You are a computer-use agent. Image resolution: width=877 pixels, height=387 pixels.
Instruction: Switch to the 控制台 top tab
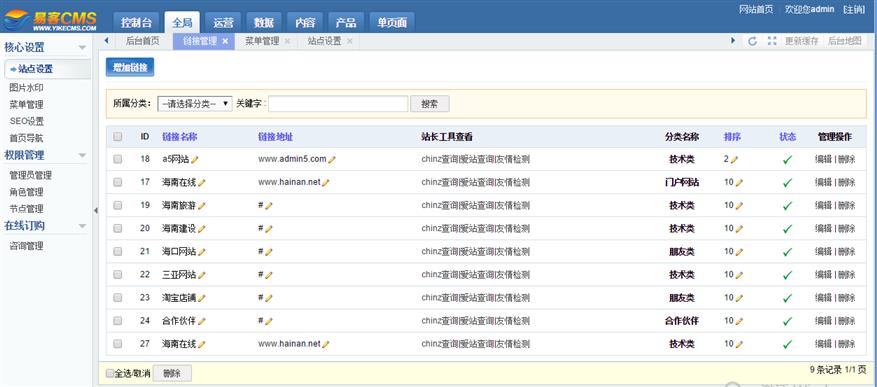click(137, 22)
